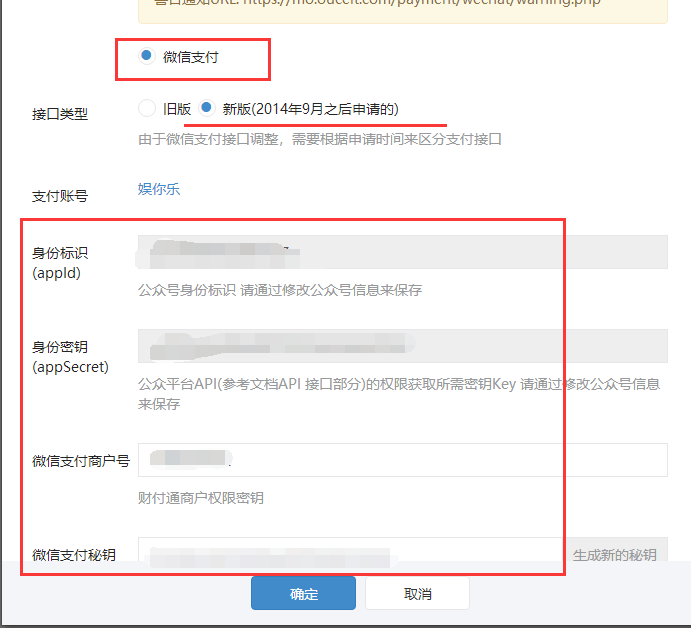Focus the 微信支付商户号 input field
The image size is (691, 628).
point(403,460)
